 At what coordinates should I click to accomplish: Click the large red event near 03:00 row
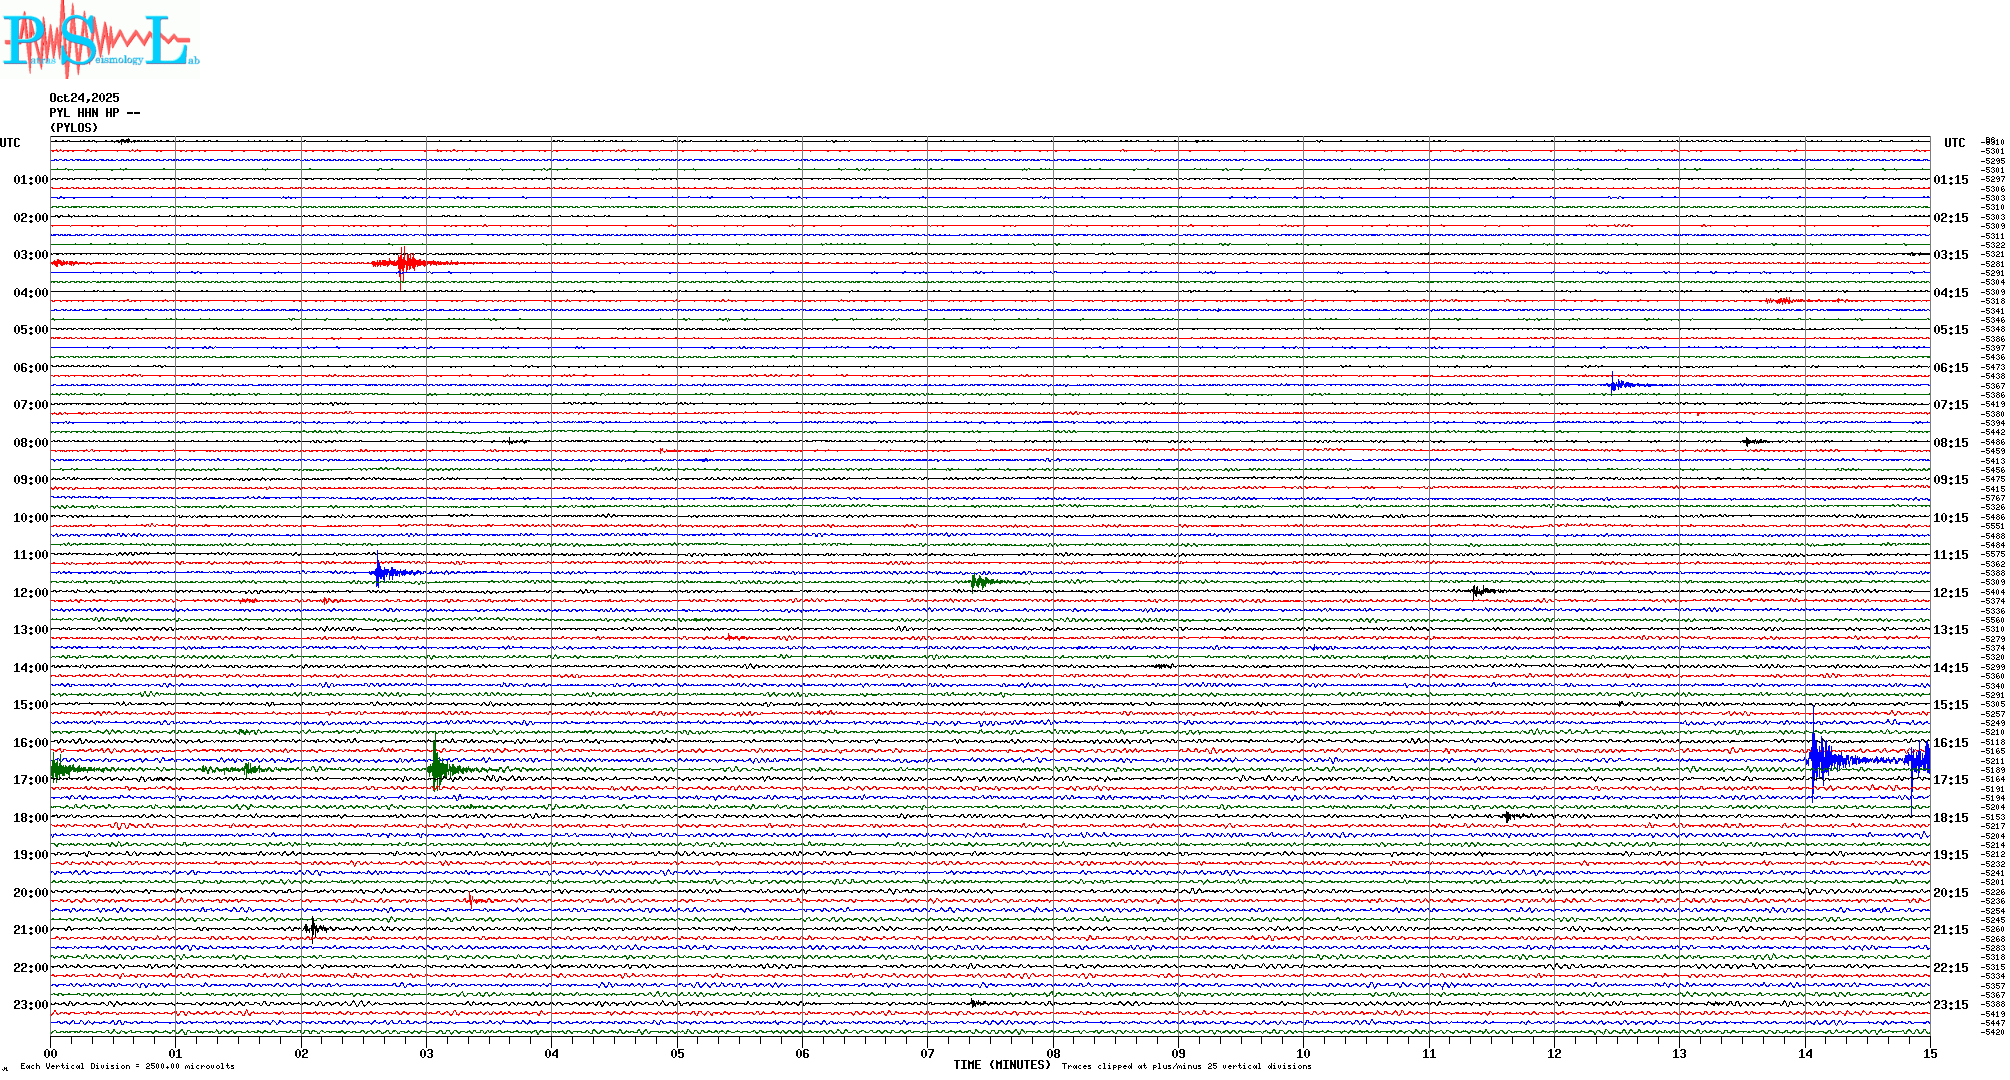tap(404, 264)
